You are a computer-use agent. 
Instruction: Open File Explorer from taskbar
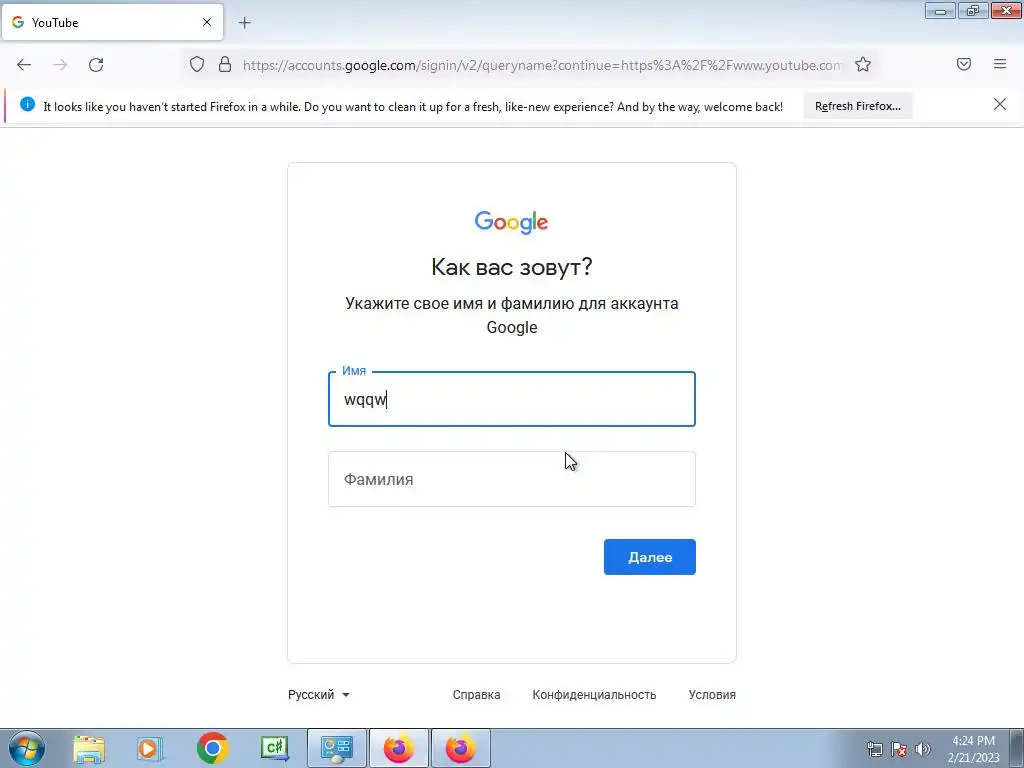pos(89,748)
